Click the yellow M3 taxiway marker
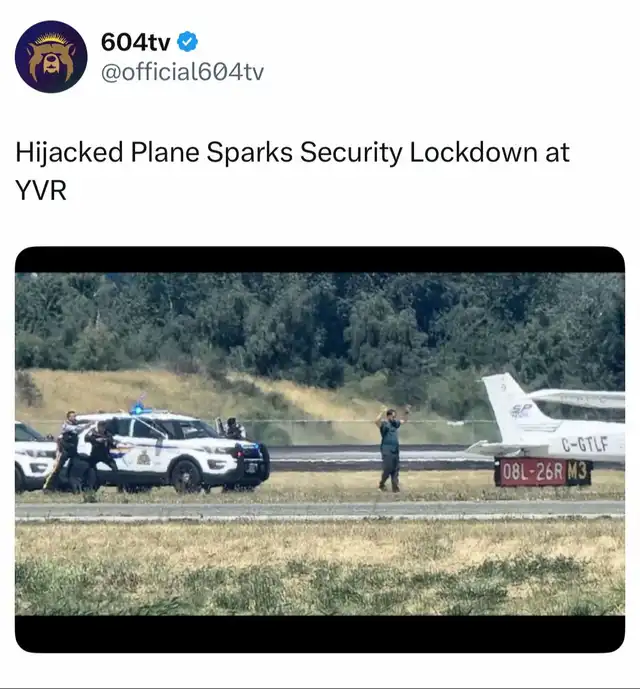640x689 pixels. (x=577, y=472)
